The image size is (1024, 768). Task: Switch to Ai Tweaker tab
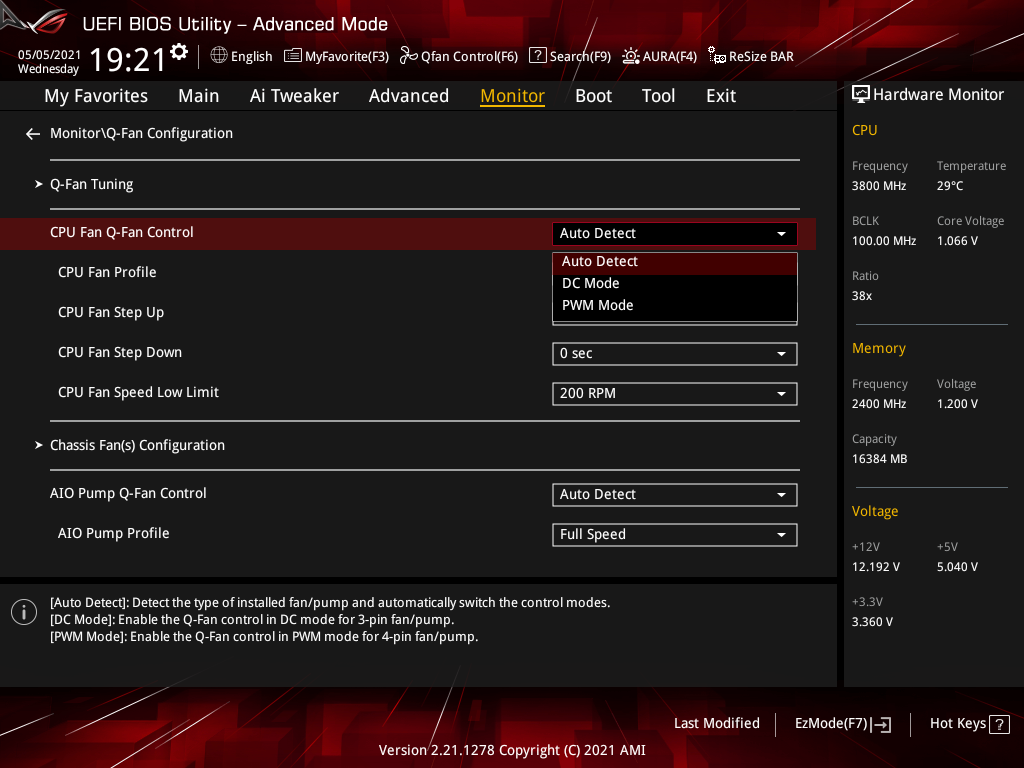[294, 96]
